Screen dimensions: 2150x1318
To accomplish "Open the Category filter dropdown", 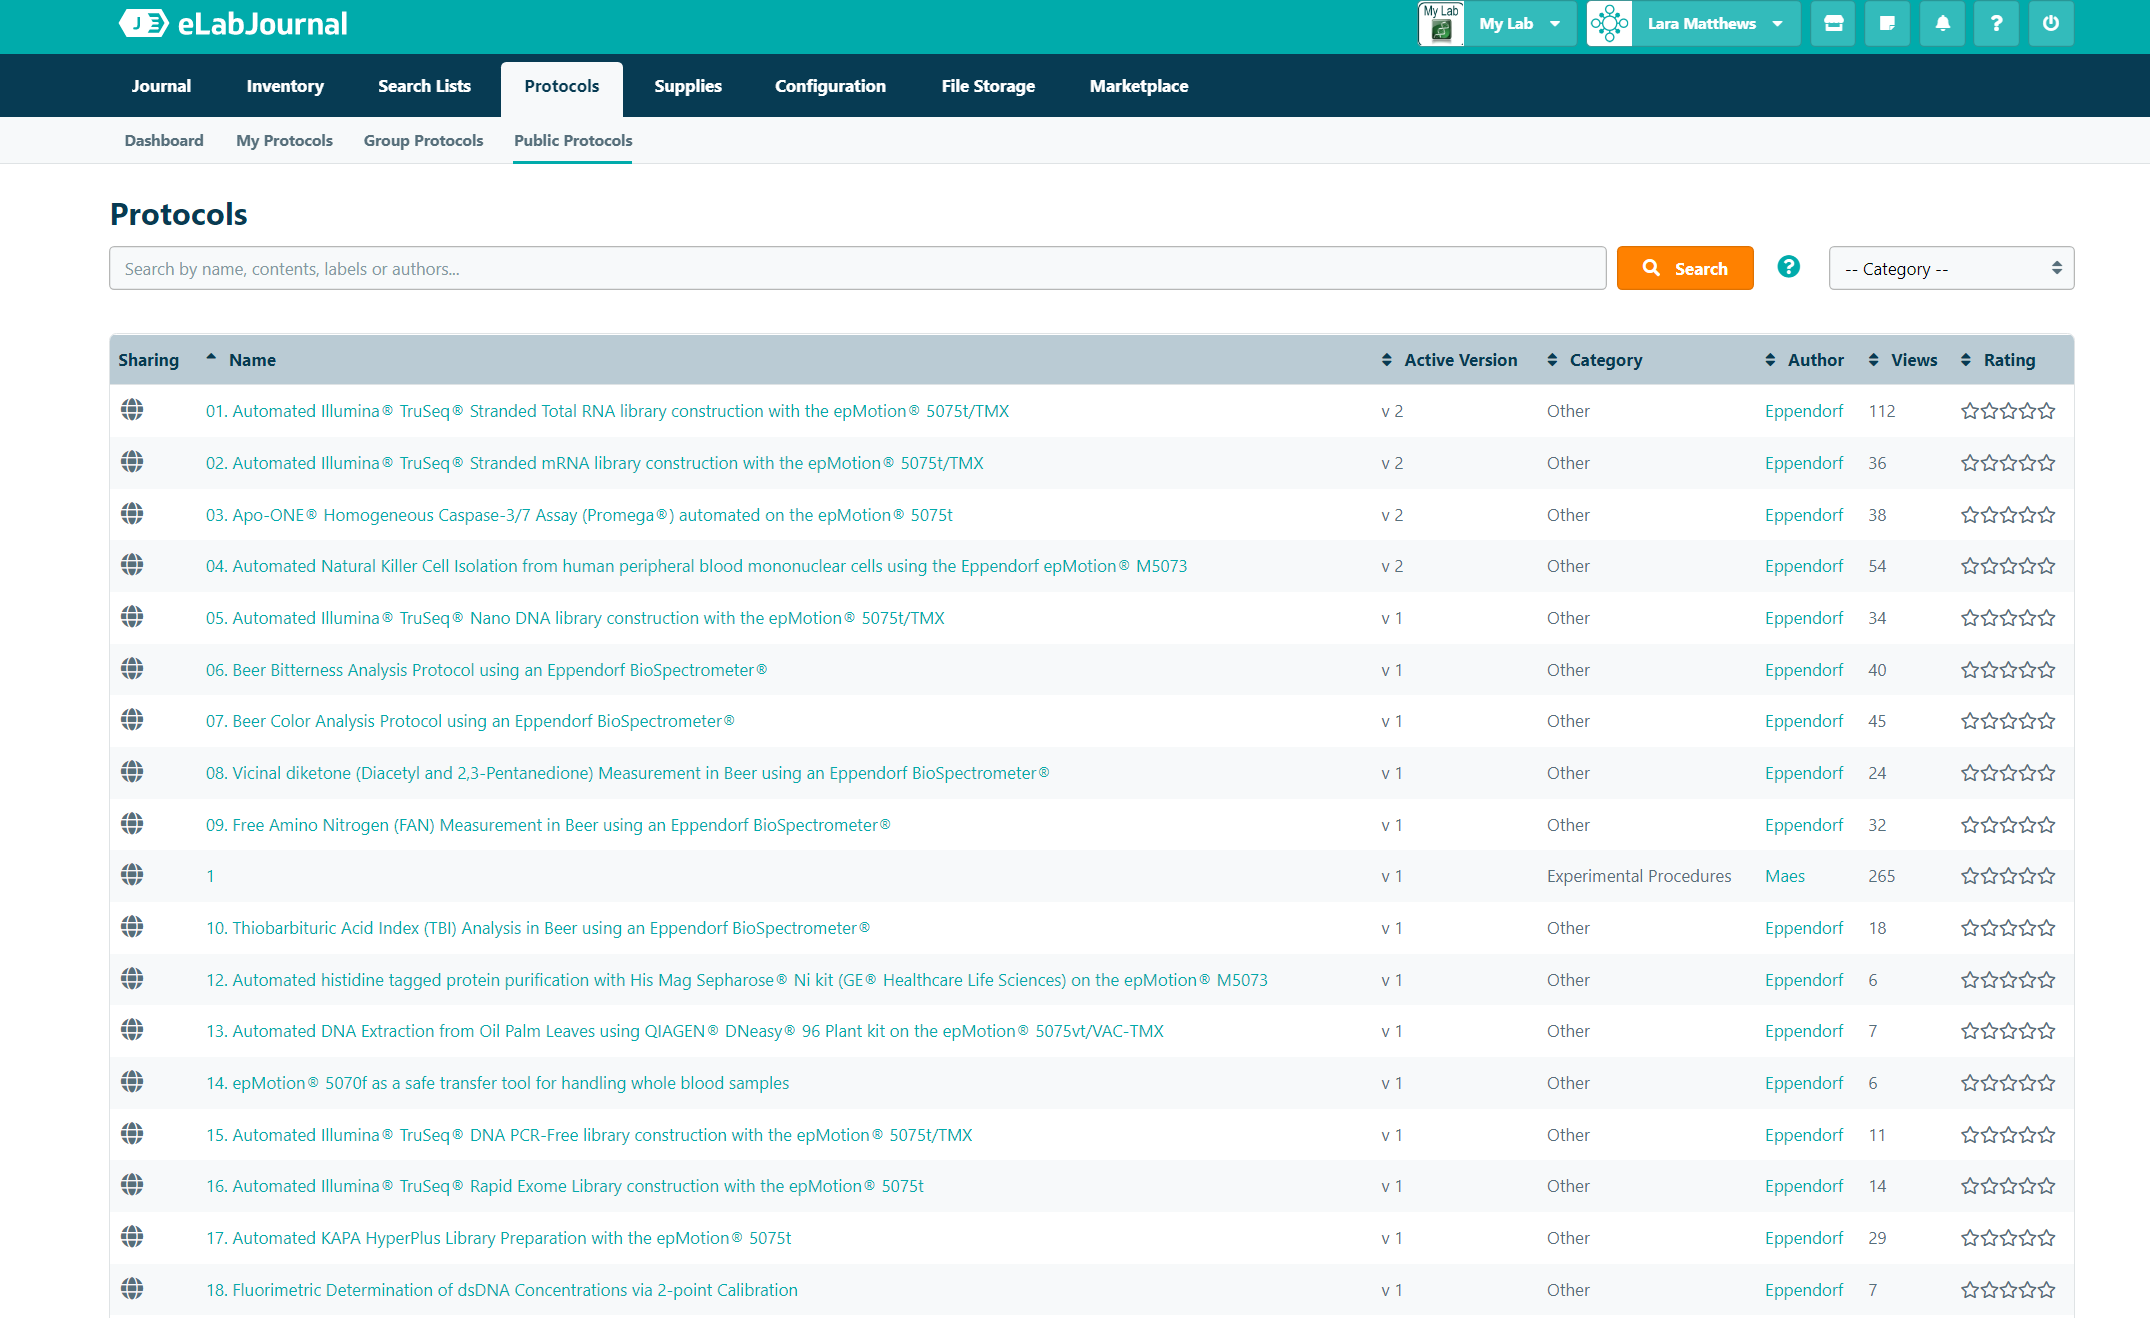I will pyautogui.click(x=1950, y=268).
